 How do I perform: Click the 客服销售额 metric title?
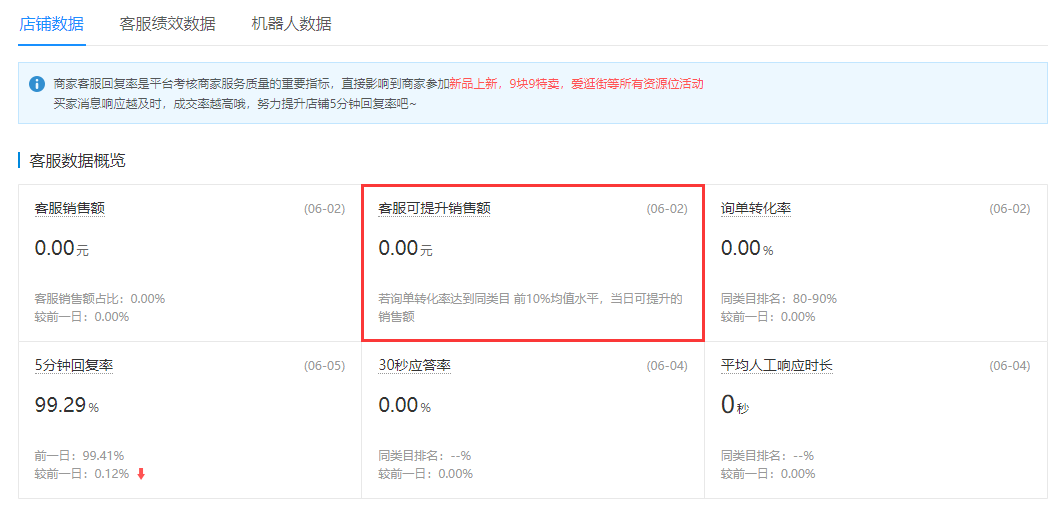(70, 208)
